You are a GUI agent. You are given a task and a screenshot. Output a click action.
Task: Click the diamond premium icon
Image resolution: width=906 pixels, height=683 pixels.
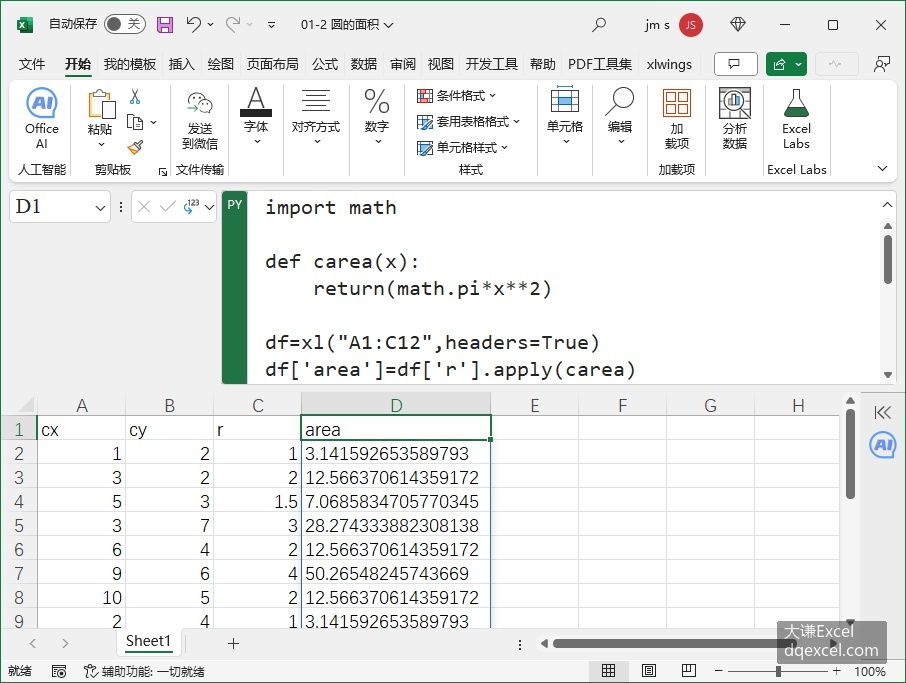pos(738,24)
